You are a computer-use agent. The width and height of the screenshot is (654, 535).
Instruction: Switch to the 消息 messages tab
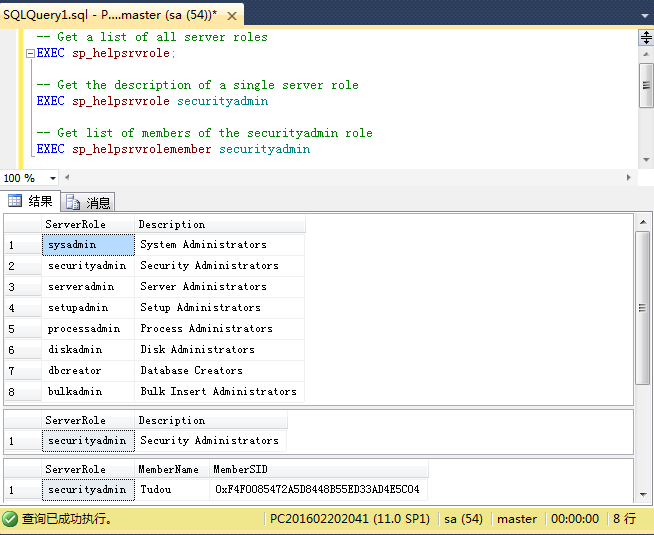point(88,202)
